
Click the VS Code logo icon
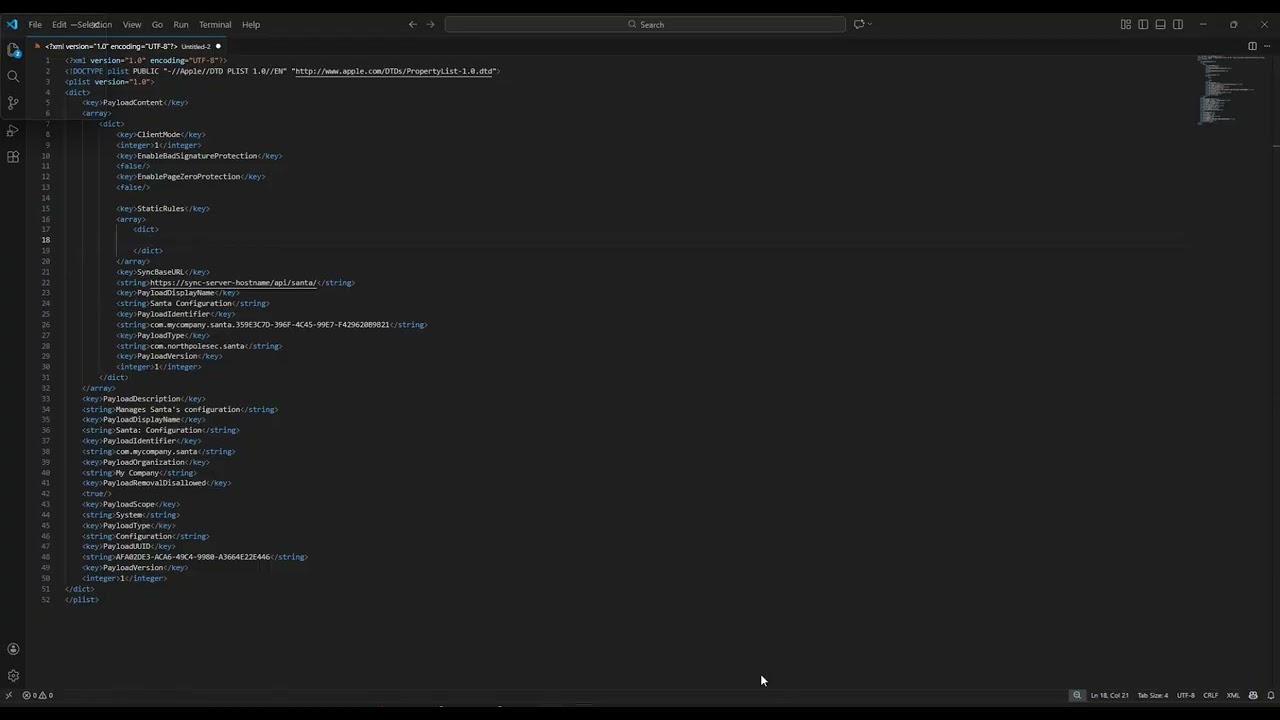(x=12, y=24)
